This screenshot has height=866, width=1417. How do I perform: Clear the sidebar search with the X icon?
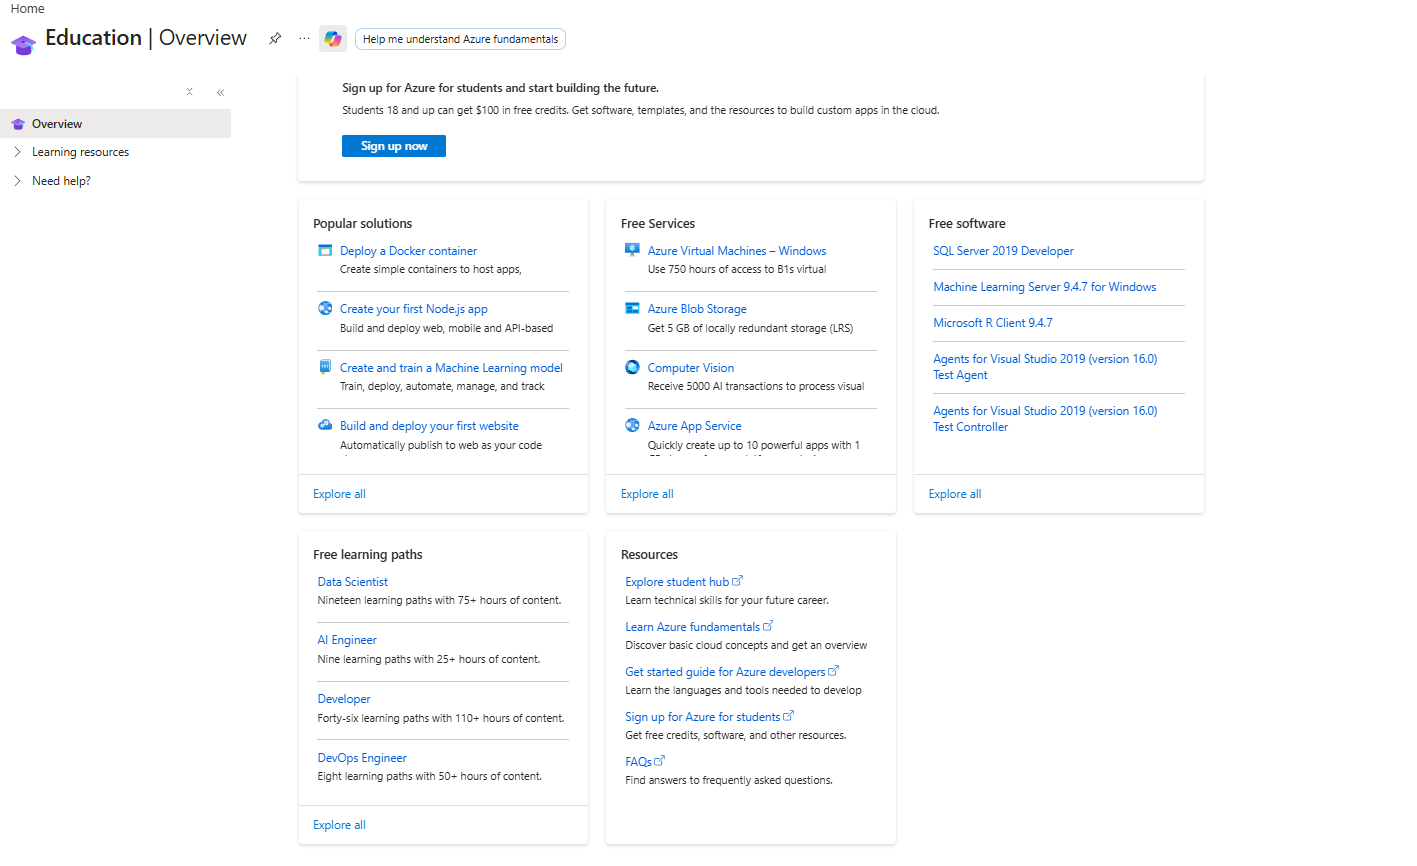pyautogui.click(x=189, y=92)
